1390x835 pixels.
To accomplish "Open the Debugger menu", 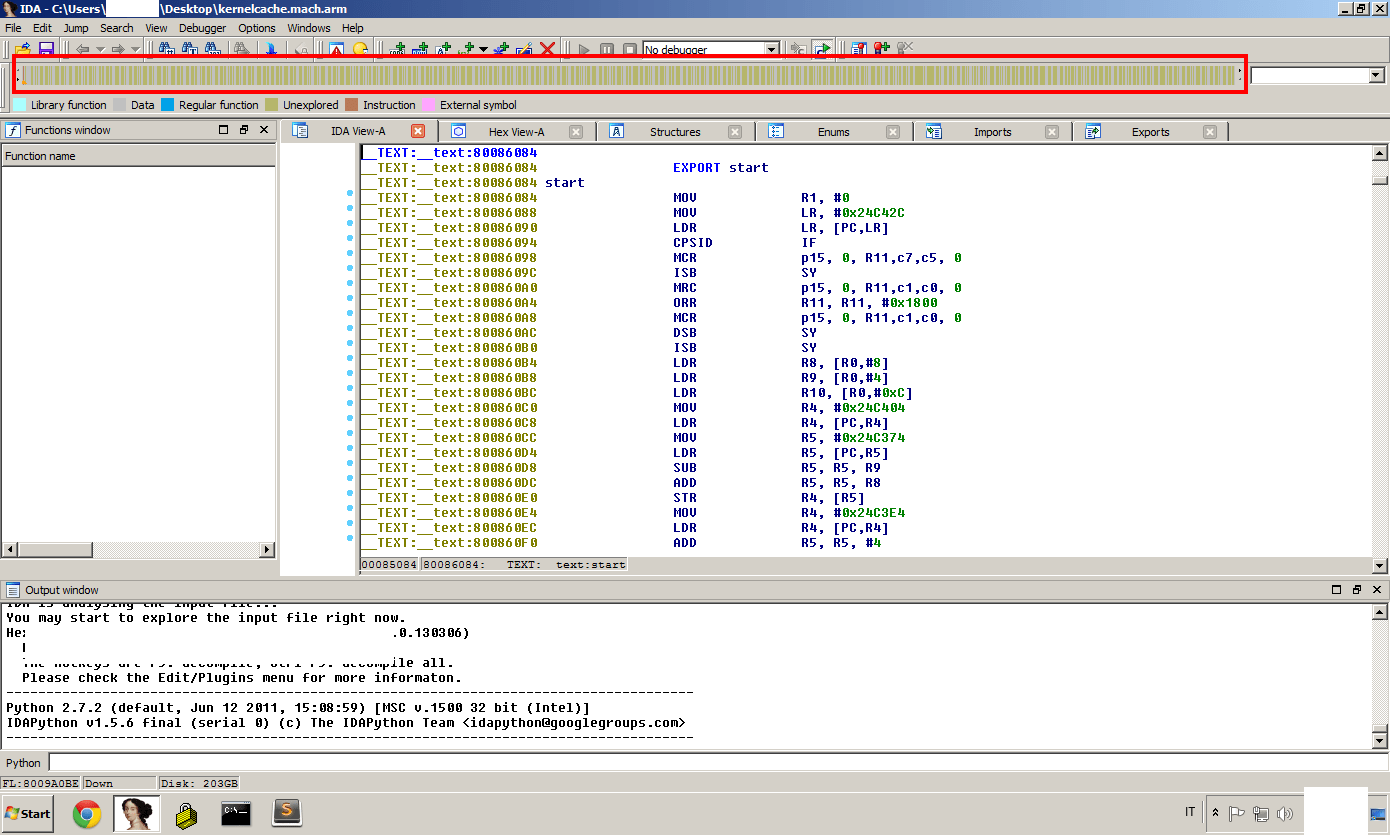I will coord(203,28).
